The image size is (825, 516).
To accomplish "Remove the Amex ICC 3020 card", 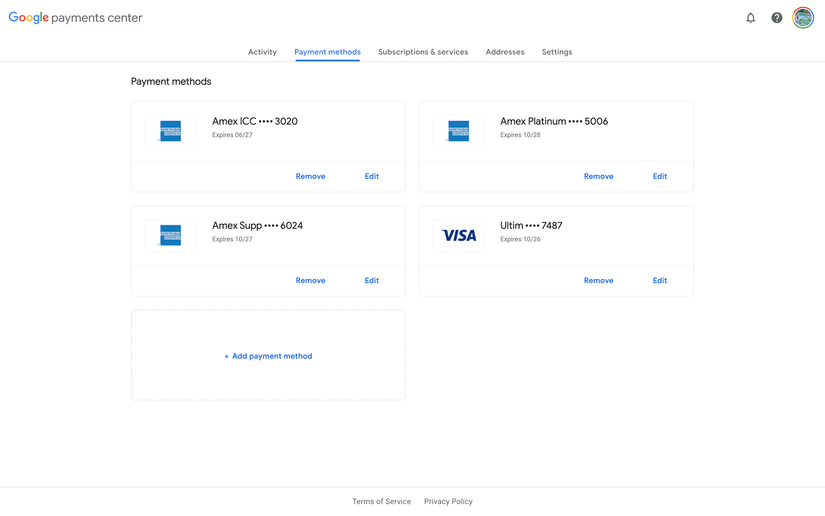I will click(x=310, y=176).
